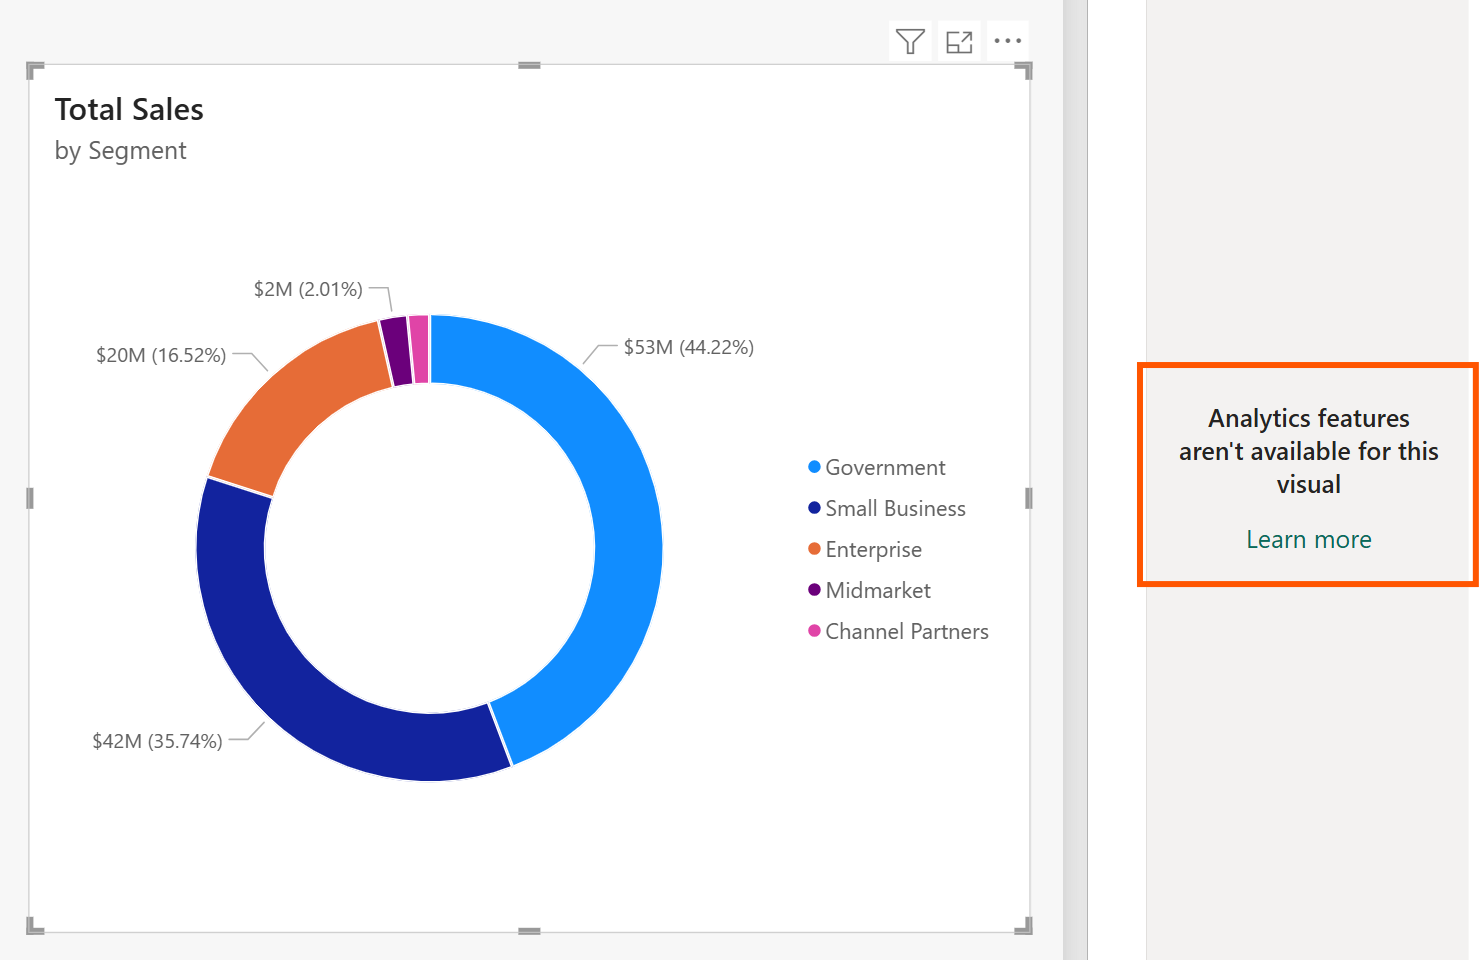Select the Government legend entry
The height and width of the screenshot is (960, 1479).
point(885,467)
